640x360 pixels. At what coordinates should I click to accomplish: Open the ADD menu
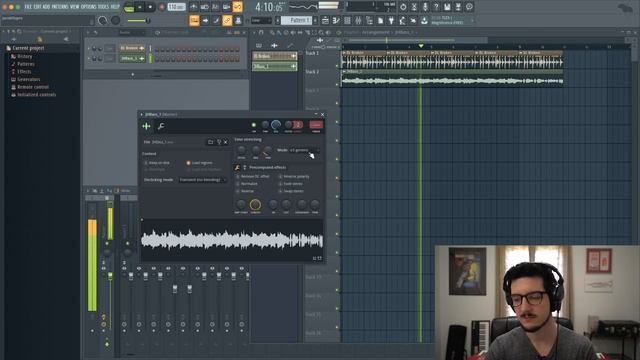[x=46, y=7]
